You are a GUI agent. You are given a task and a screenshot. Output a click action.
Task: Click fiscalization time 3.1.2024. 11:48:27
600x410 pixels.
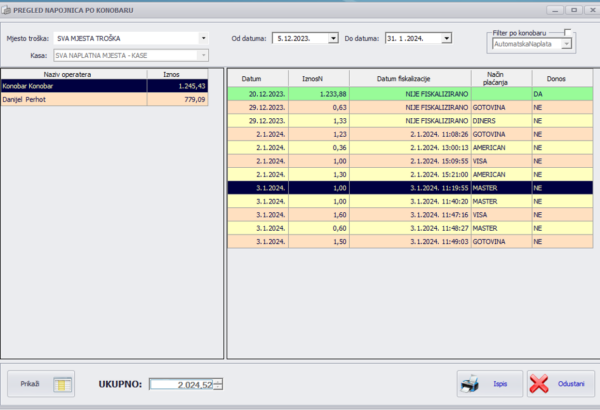tap(410, 228)
